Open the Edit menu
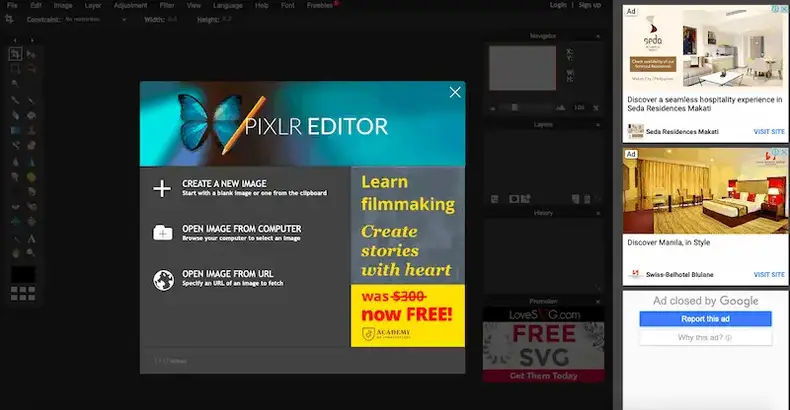Screen dimensions: 790x410 pos(36,5)
